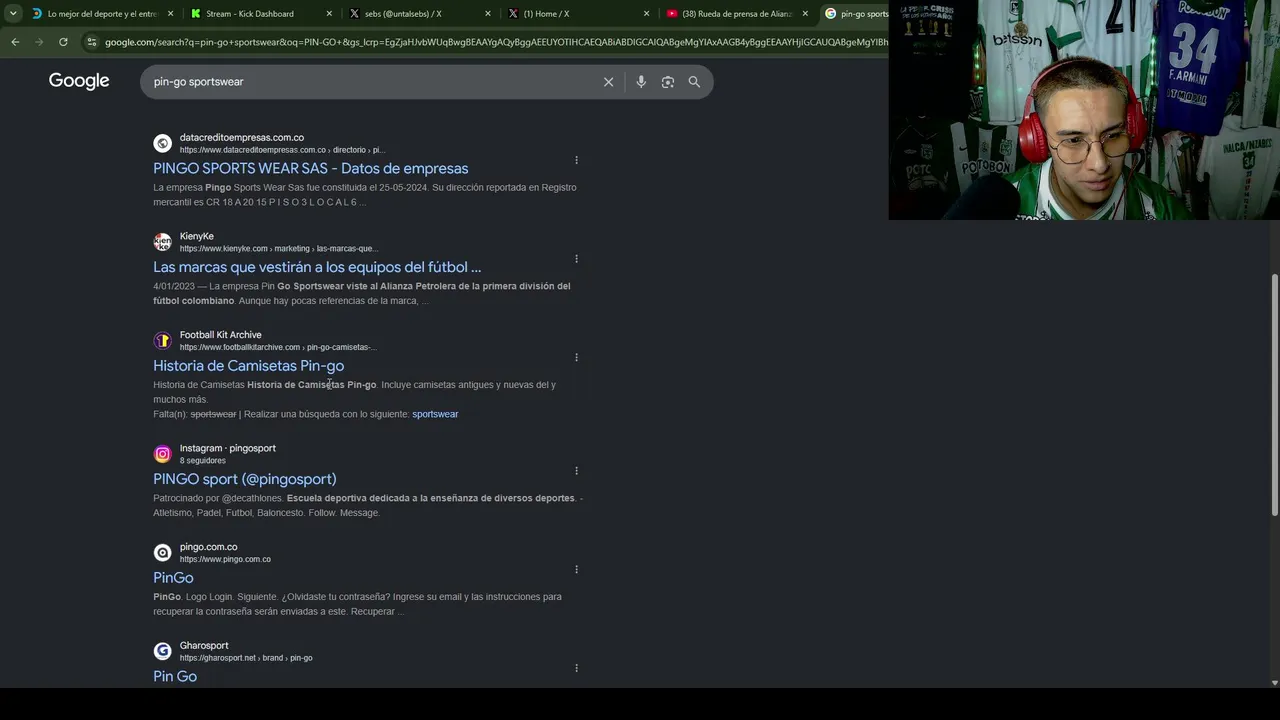Open more options for pingo.com.co result
This screenshot has height=720, width=1280.
click(576, 570)
